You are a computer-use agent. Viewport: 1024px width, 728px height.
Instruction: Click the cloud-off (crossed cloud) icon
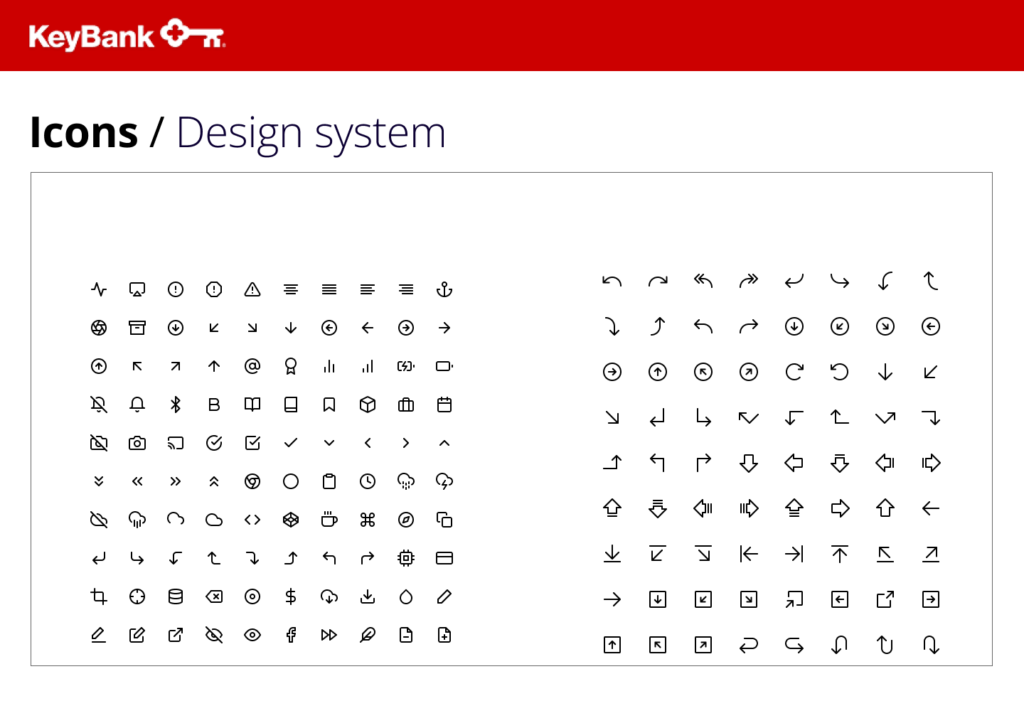pos(99,520)
